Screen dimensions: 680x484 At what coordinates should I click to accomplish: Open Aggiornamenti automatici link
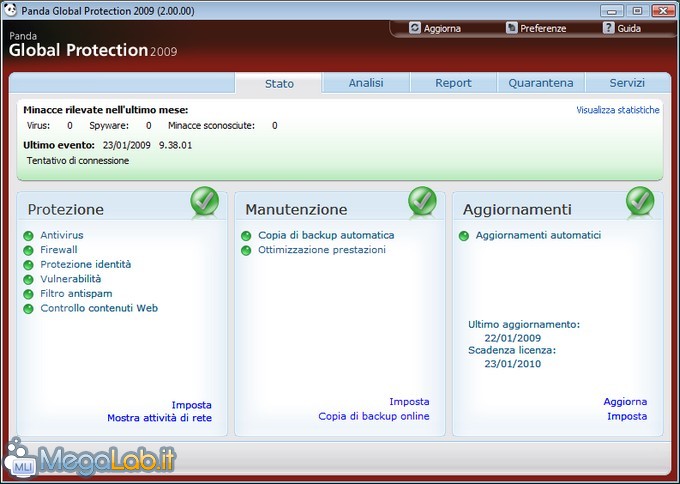(x=538, y=235)
